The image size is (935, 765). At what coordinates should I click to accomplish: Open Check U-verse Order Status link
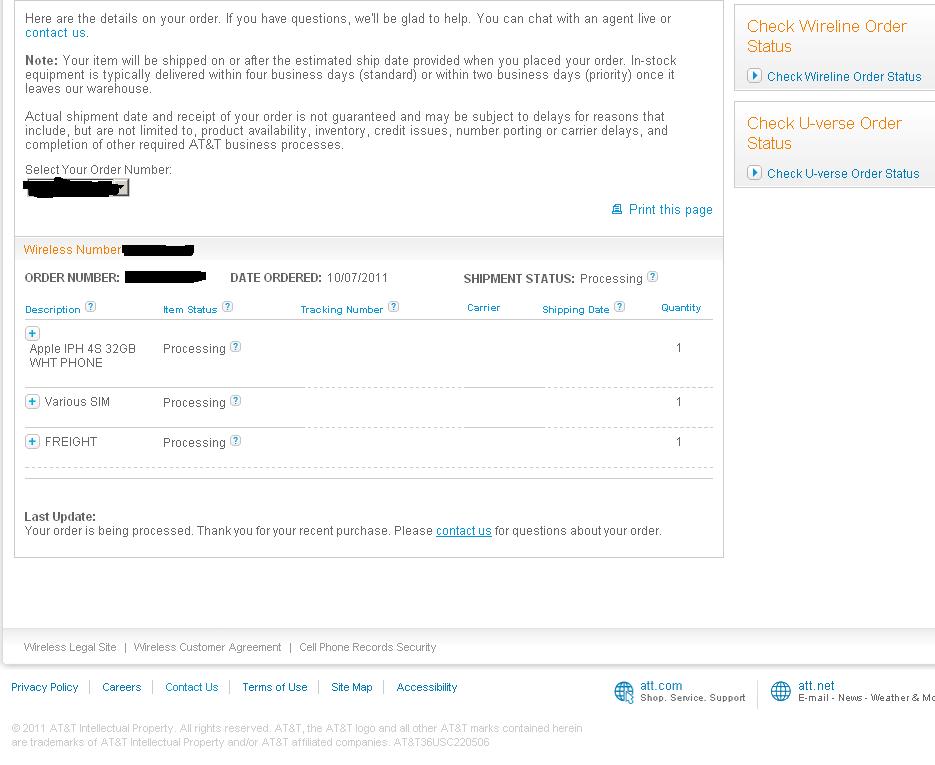click(843, 174)
